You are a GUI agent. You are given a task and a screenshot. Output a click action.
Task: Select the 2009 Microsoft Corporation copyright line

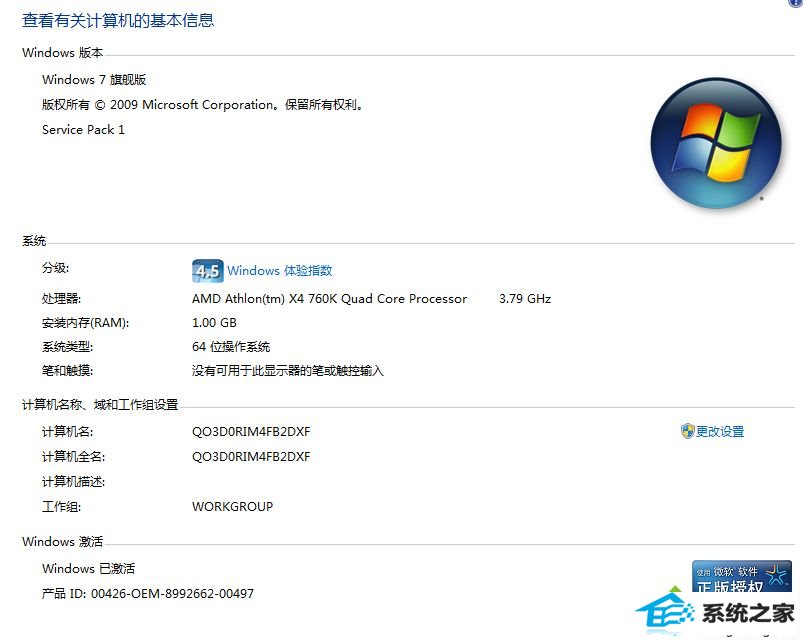coord(202,105)
